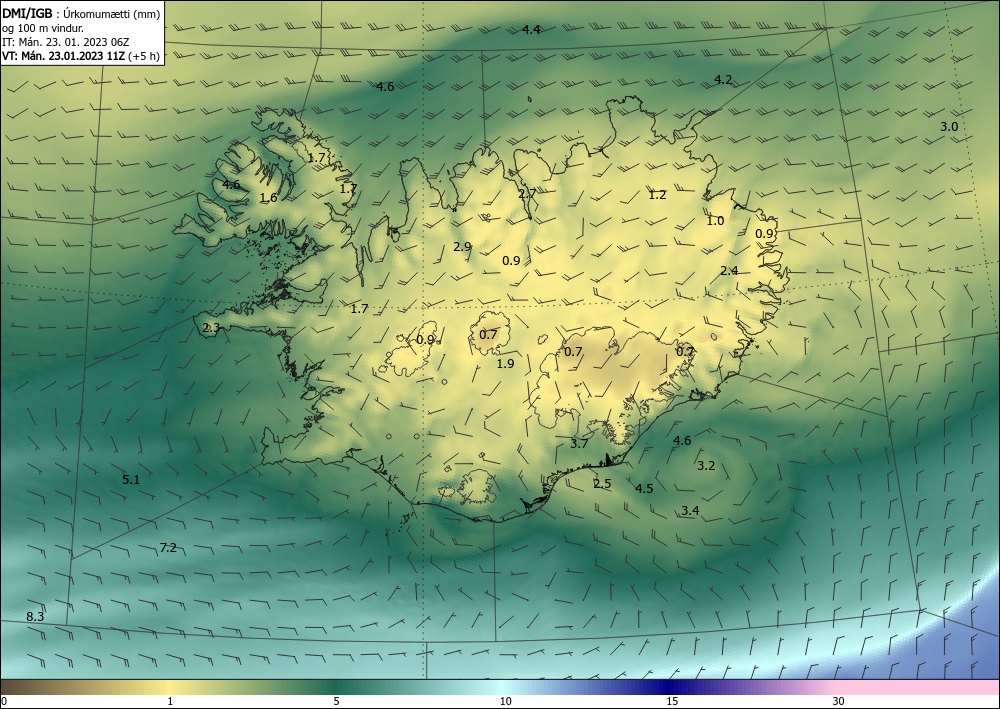The height and width of the screenshot is (709, 1000).
Task: Click the map value 3.0
Action: [x=949, y=127]
